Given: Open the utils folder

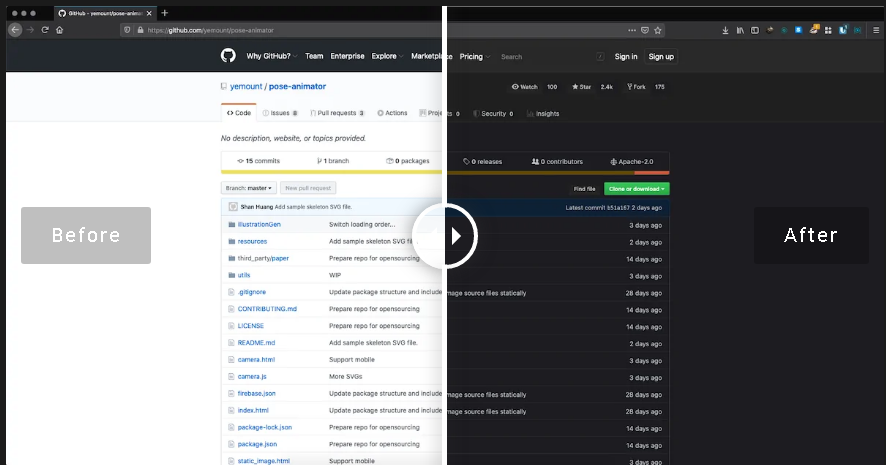Looking at the screenshot, I should (x=244, y=275).
